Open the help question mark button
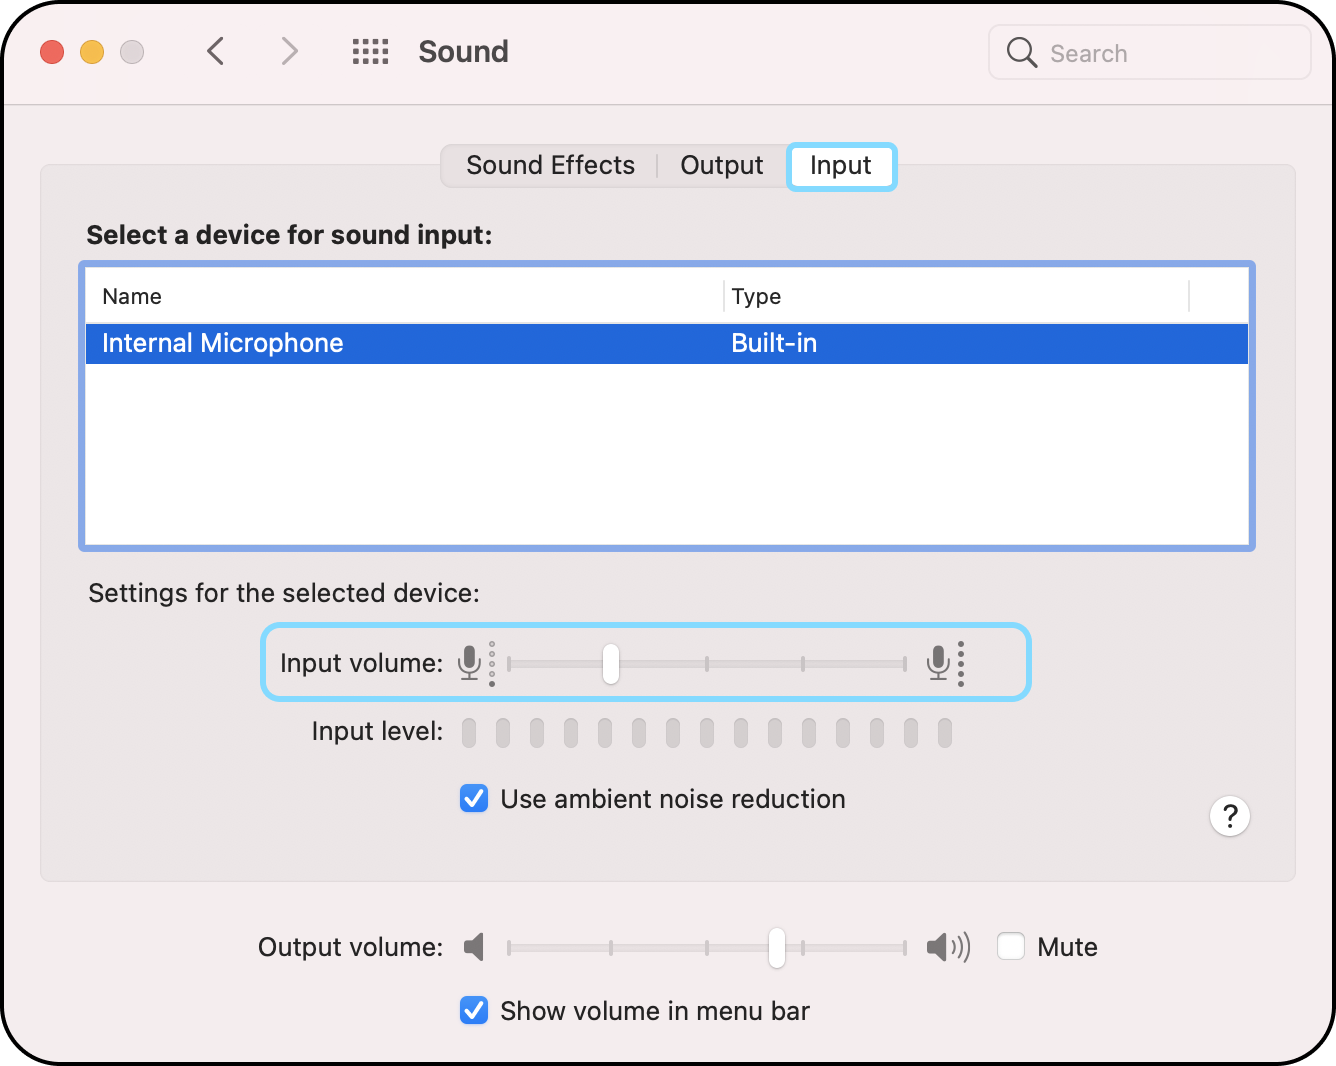The width and height of the screenshot is (1336, 1066). (1229, 816)
